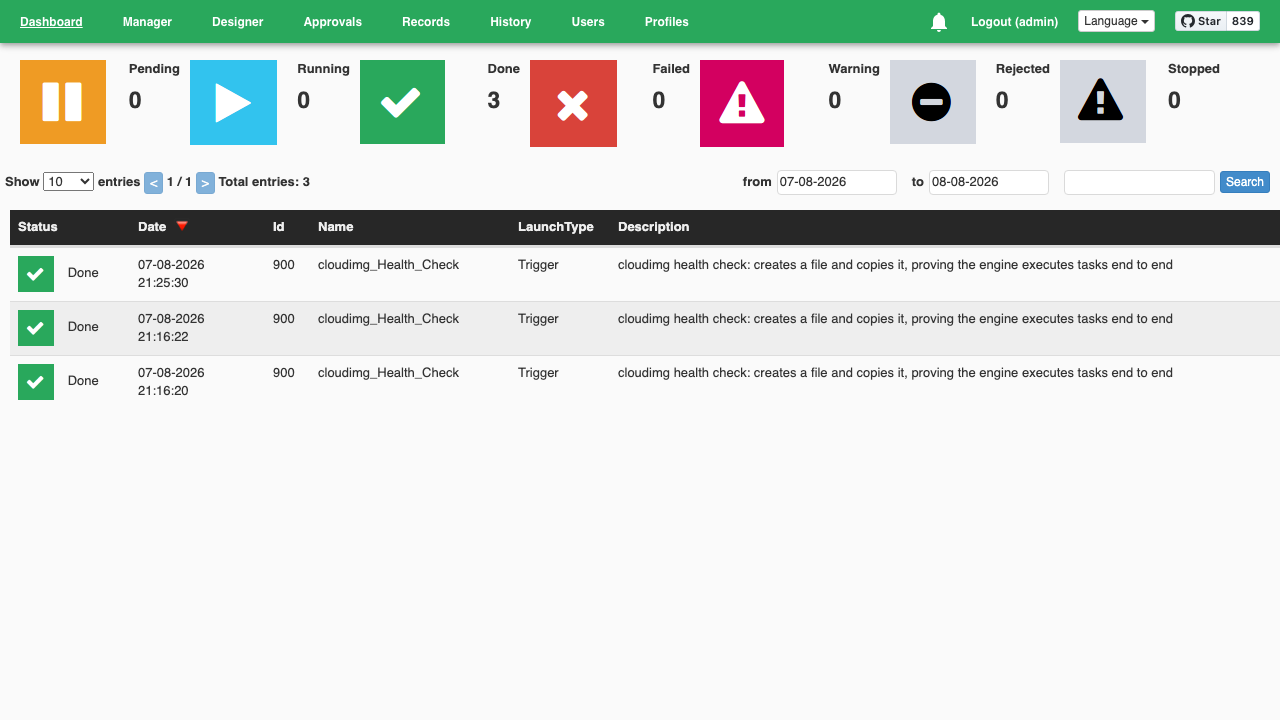Sort by Date using the red arrow
Image resolution: width=1280 pixels, height=720 pixels.
pos(182,226)
